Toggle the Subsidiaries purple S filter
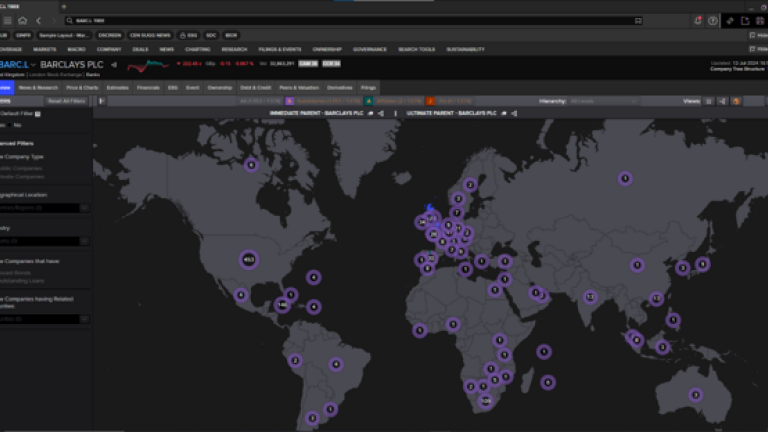This screenshot has width=768, height=432. (290, 101)
